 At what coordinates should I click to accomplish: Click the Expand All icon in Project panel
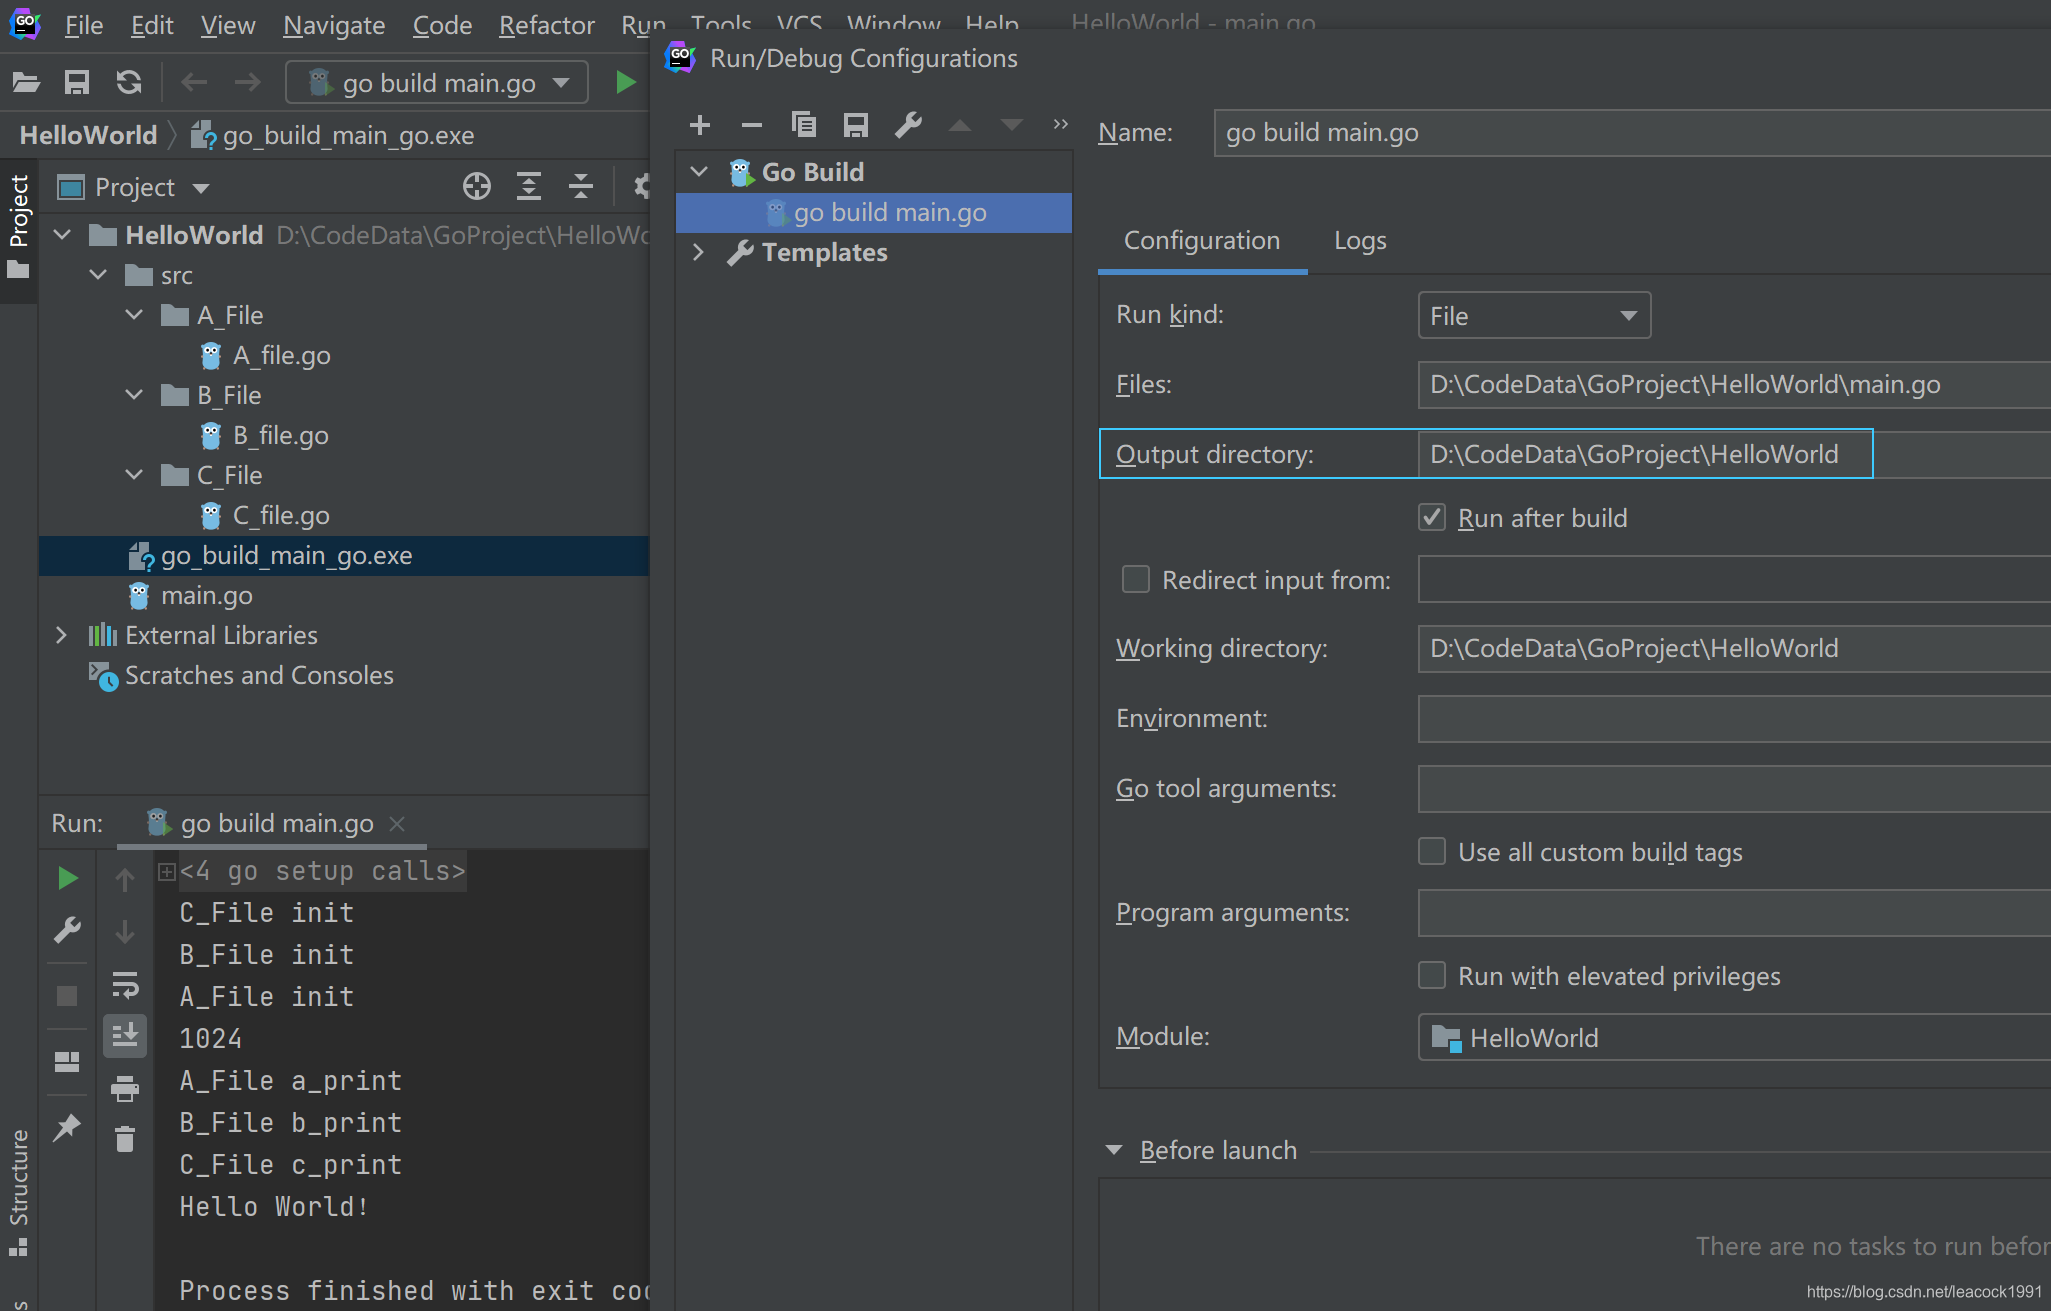529,186
